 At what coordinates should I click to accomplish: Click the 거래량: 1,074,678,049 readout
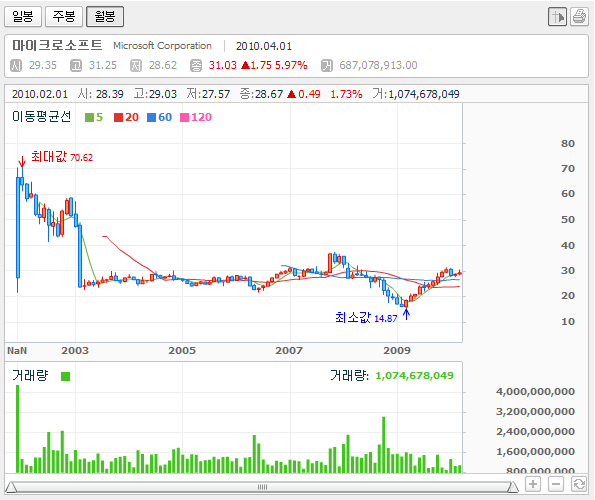[392, 376]
